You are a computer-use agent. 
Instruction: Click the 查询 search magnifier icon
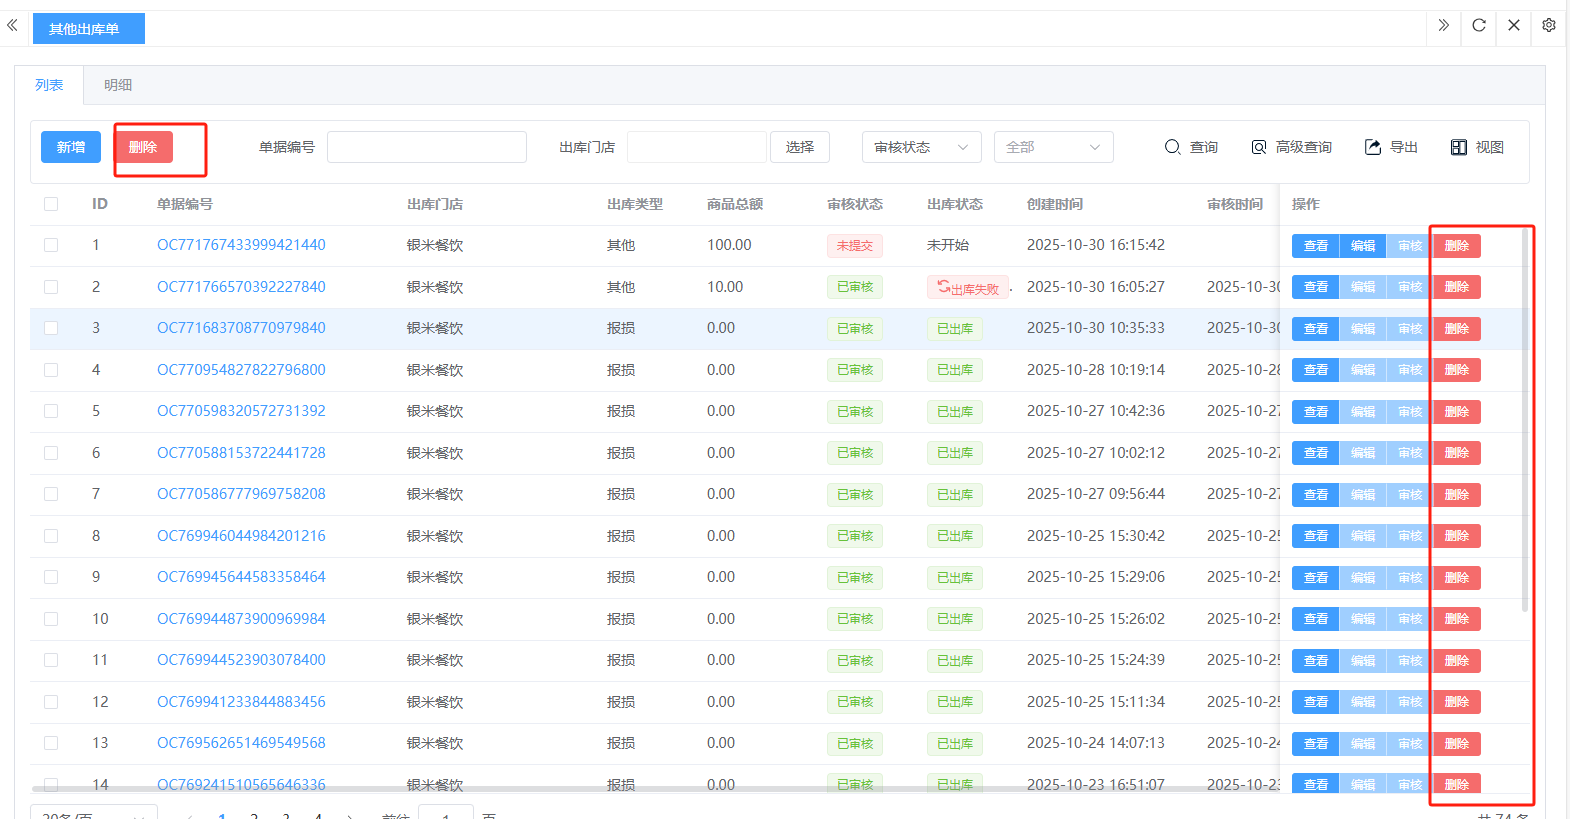tap(1173, 147)
